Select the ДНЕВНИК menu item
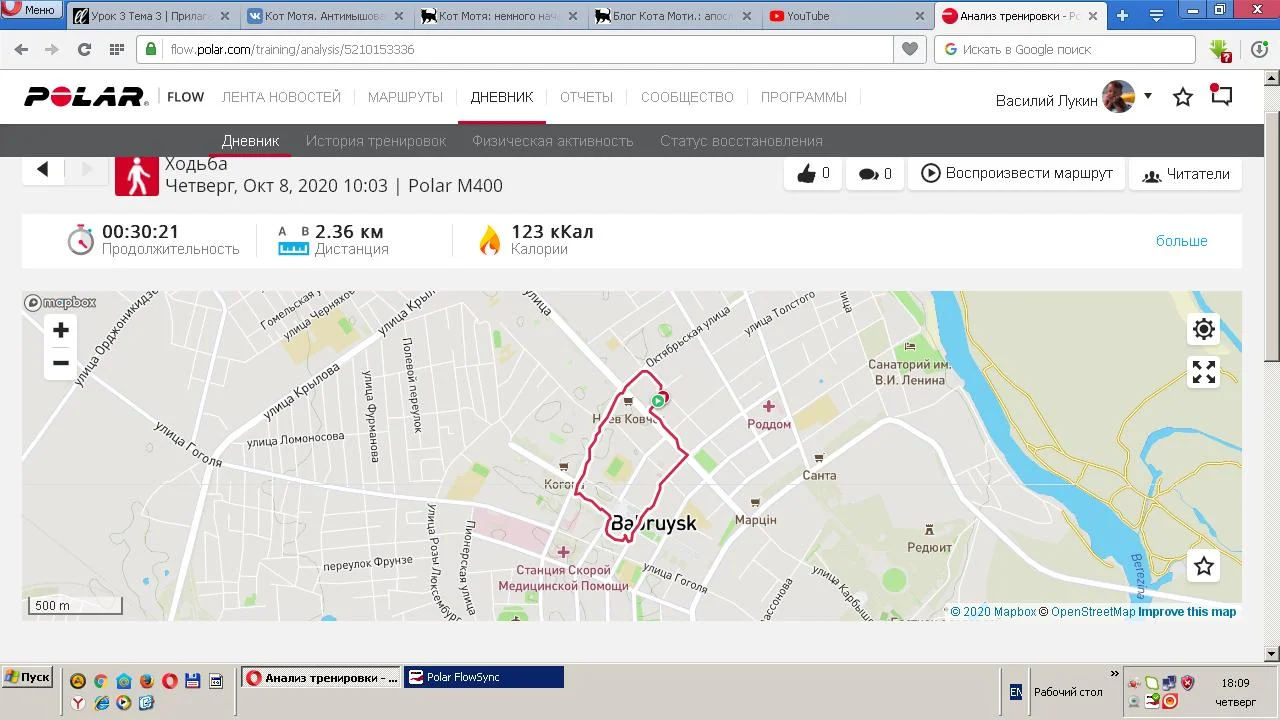This screenshot has height=720, width=1280. pos(502,97)
